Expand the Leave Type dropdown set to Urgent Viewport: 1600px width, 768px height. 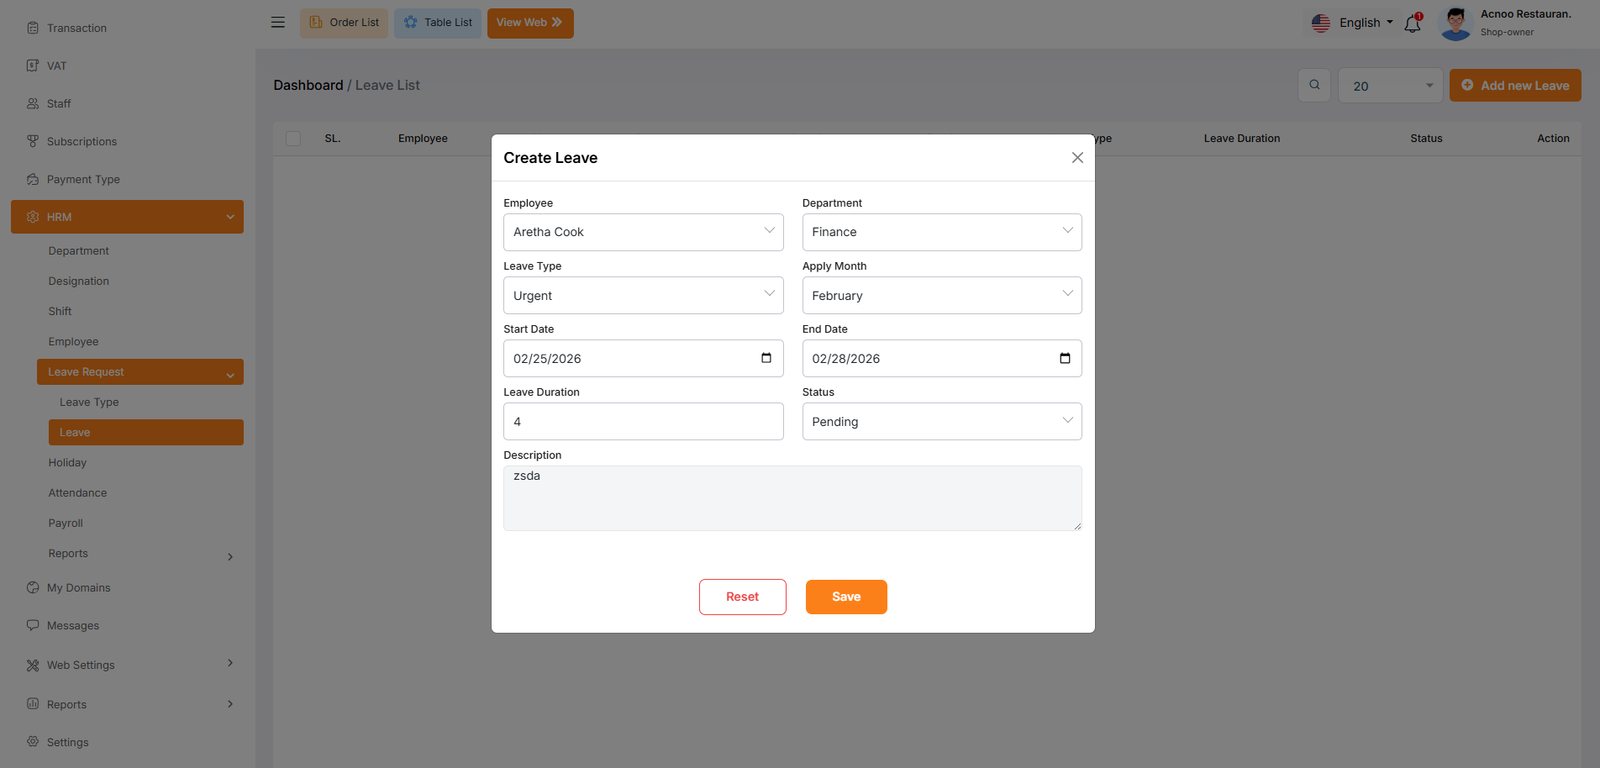pos(643,295)
